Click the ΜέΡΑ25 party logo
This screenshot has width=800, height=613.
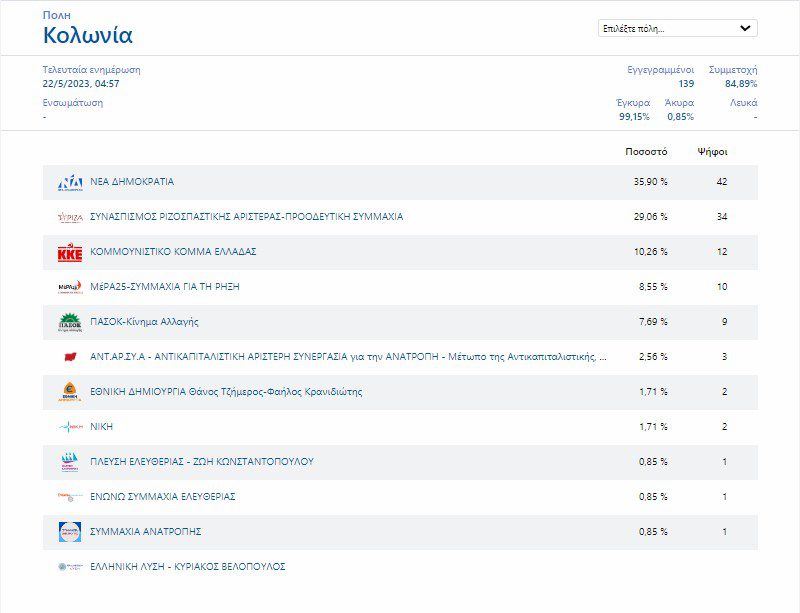tap(70, 287)
